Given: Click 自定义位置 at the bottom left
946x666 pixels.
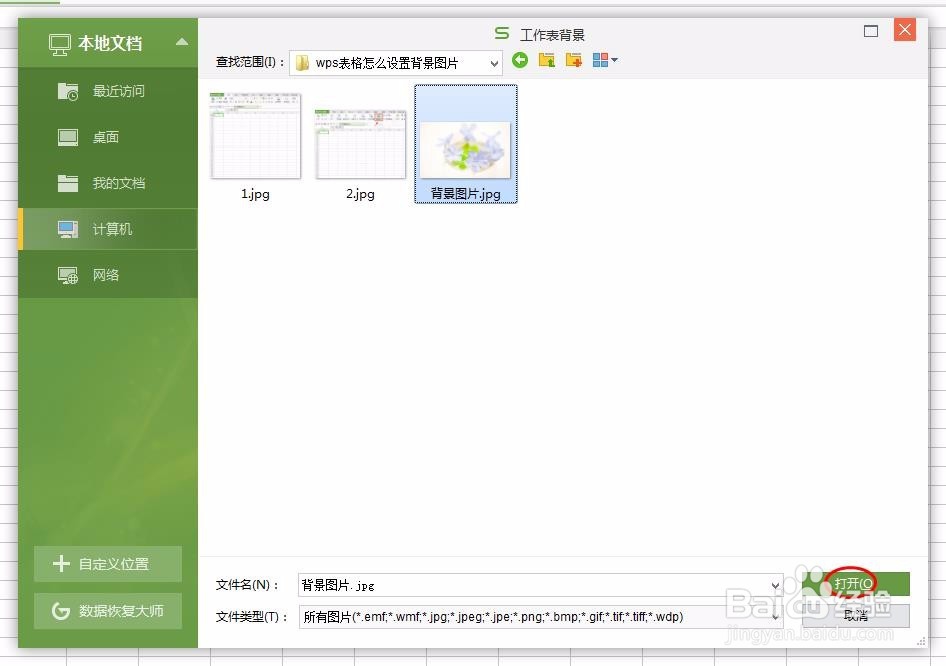Looking at the screenshot, I should (107, 564).
